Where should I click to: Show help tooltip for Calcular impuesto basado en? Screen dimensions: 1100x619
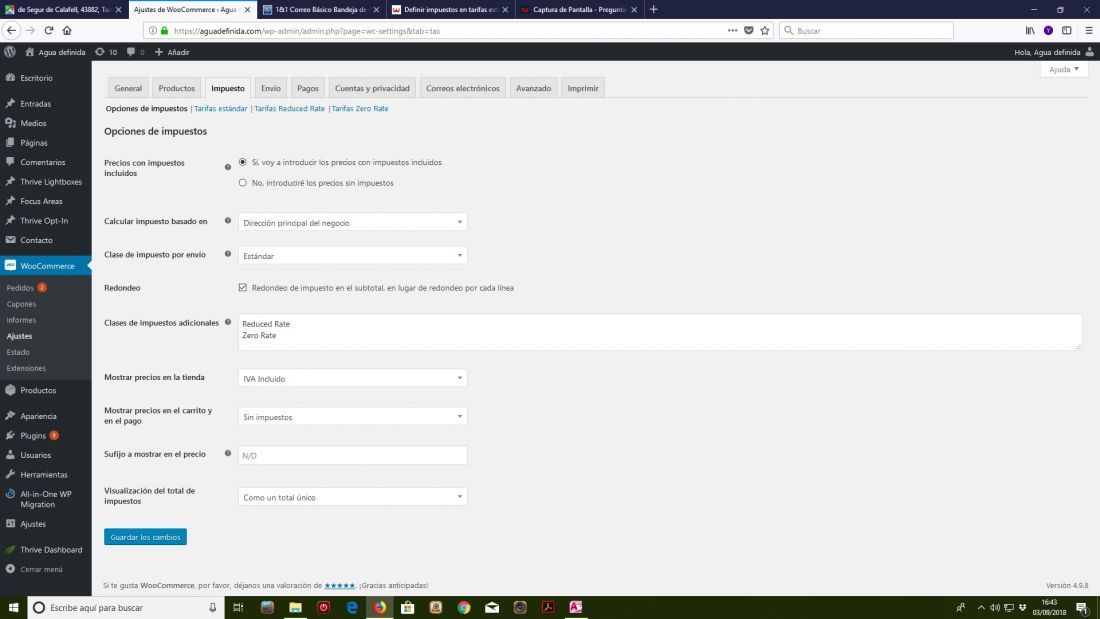click(227, 220)
